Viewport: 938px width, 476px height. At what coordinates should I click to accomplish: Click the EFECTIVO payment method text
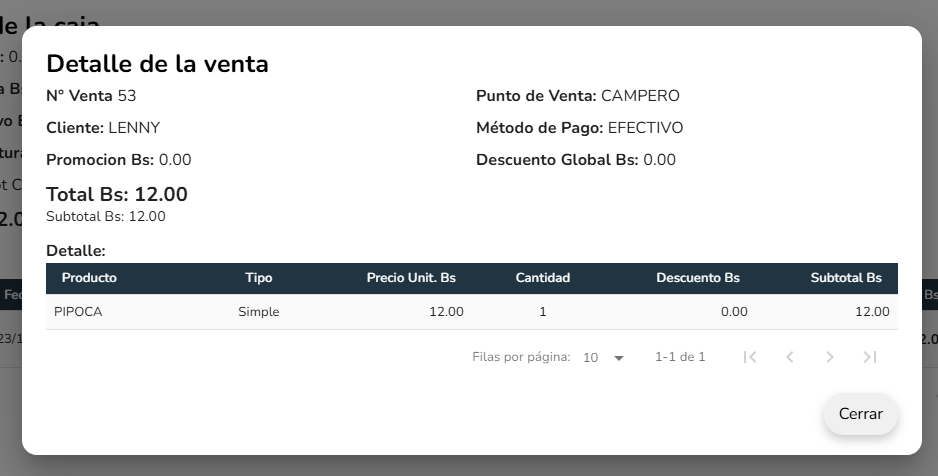(645, 128)
